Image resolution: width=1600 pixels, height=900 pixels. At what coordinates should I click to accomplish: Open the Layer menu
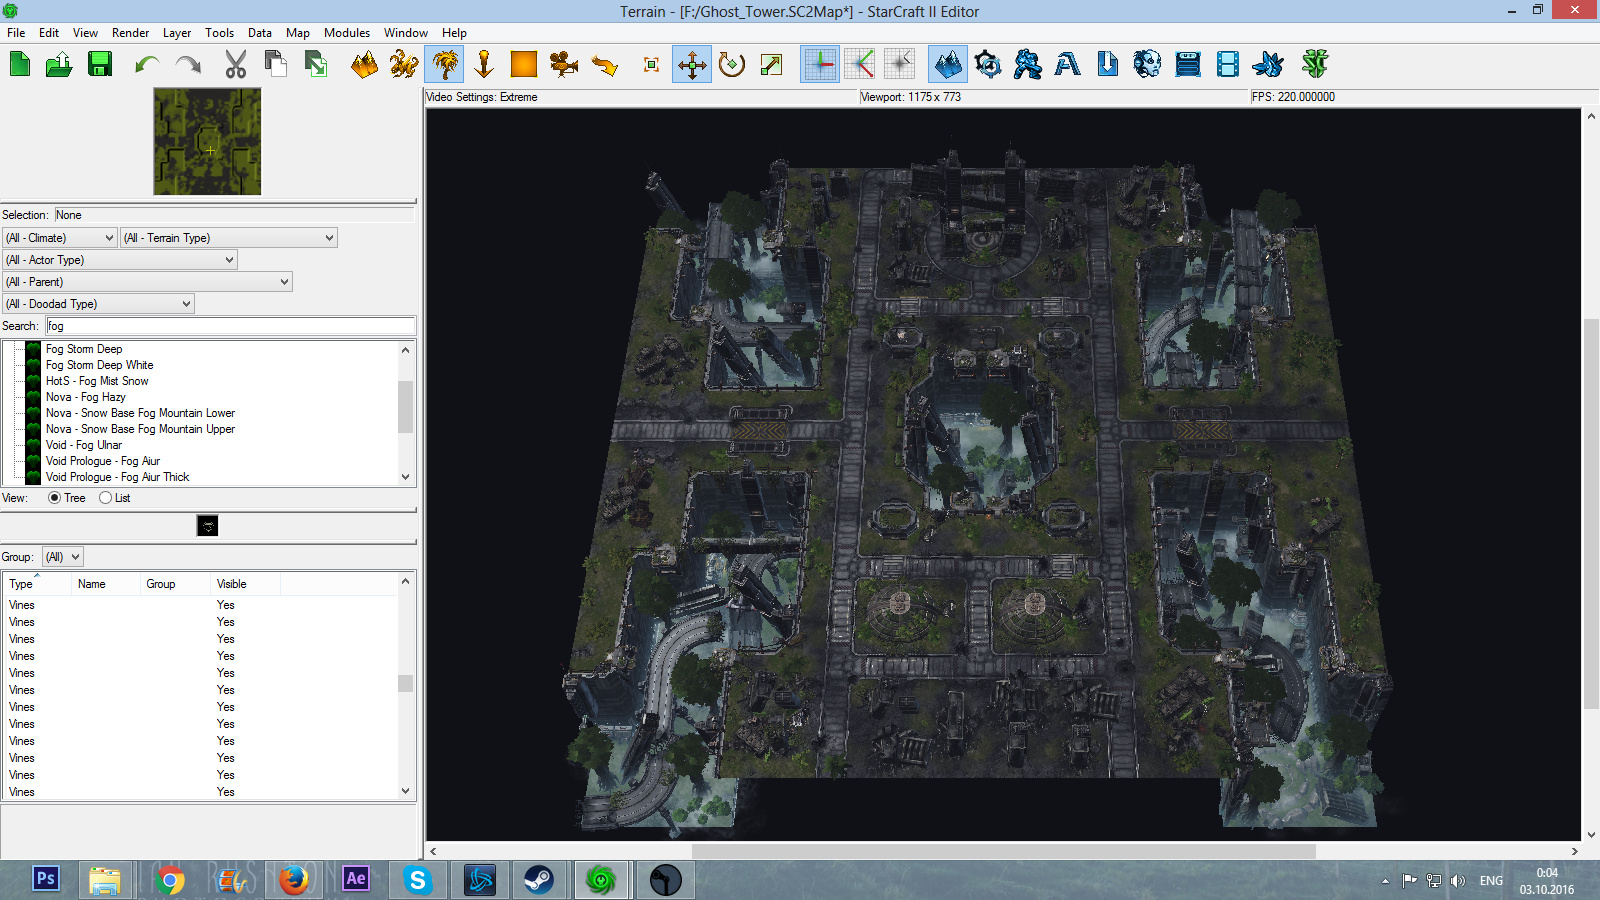pyautogui.click(x=177, y=33)
